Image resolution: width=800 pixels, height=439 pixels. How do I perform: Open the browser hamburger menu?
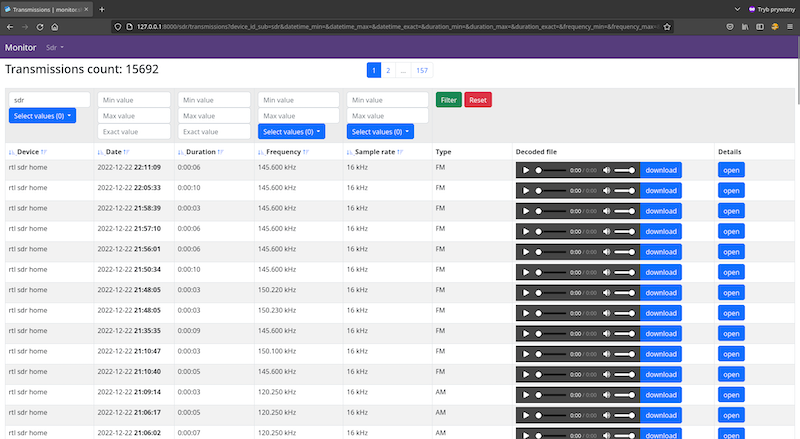tap(790, 27)
